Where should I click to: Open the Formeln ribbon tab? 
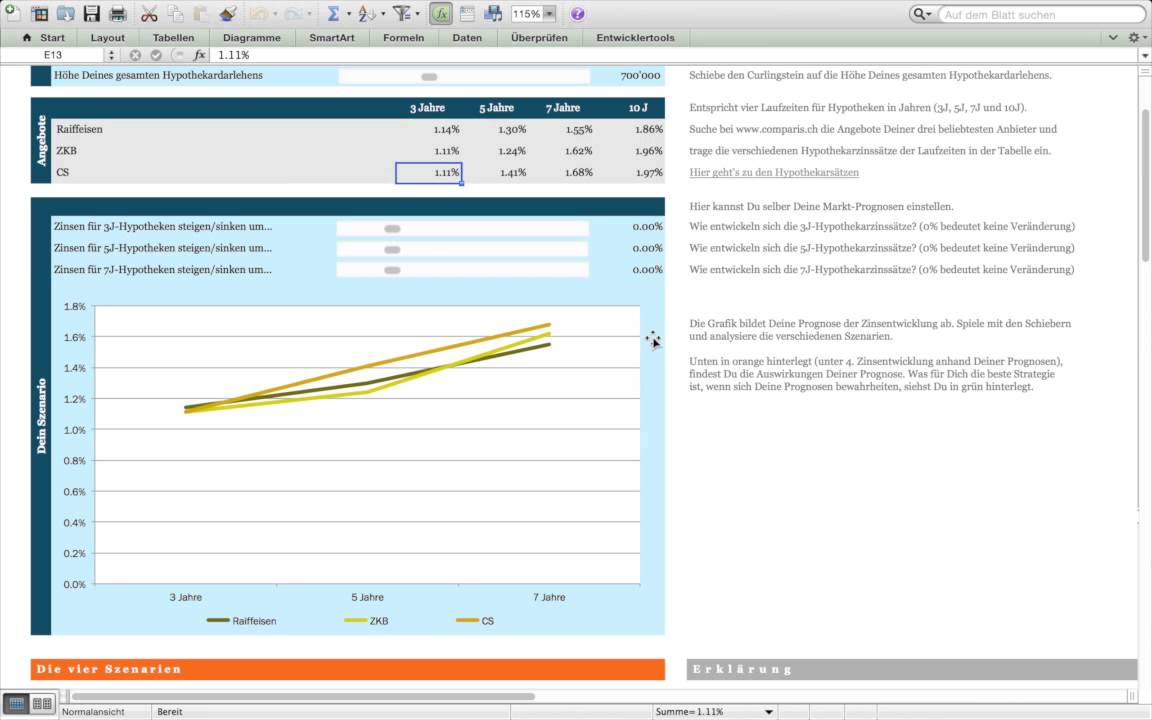[403, 37]
